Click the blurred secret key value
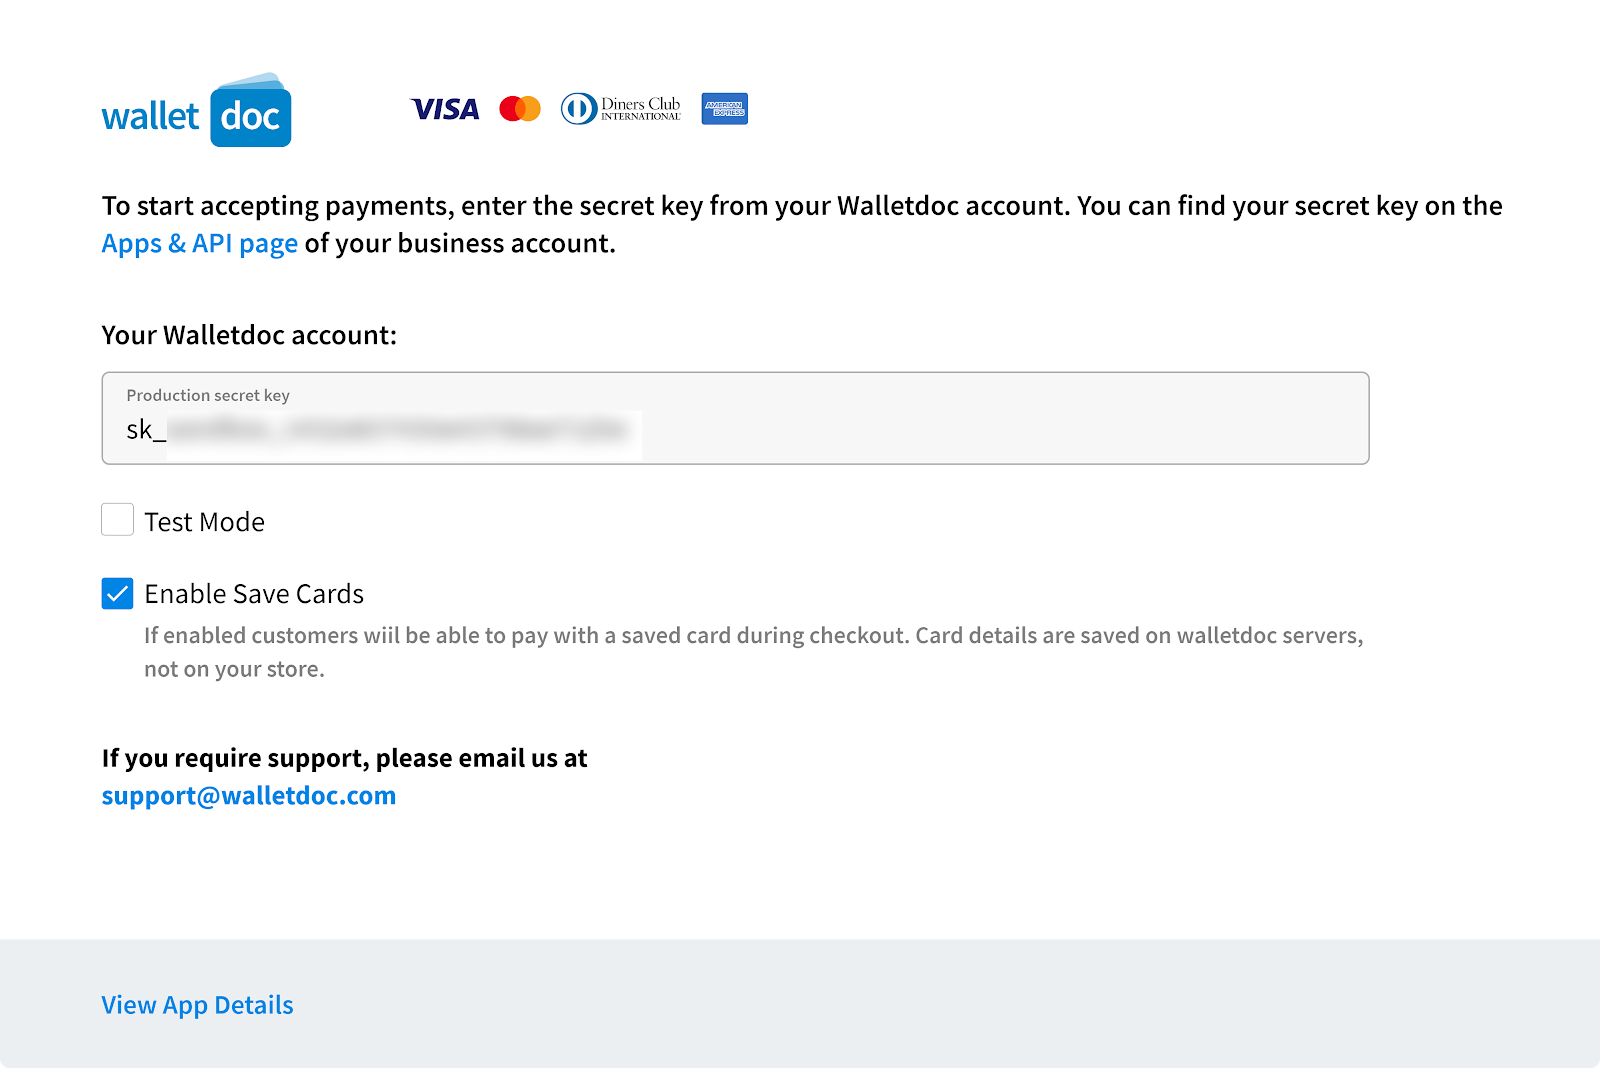Image resolution: width=1600 pixels, height=1068 pixels. point(400,431)
